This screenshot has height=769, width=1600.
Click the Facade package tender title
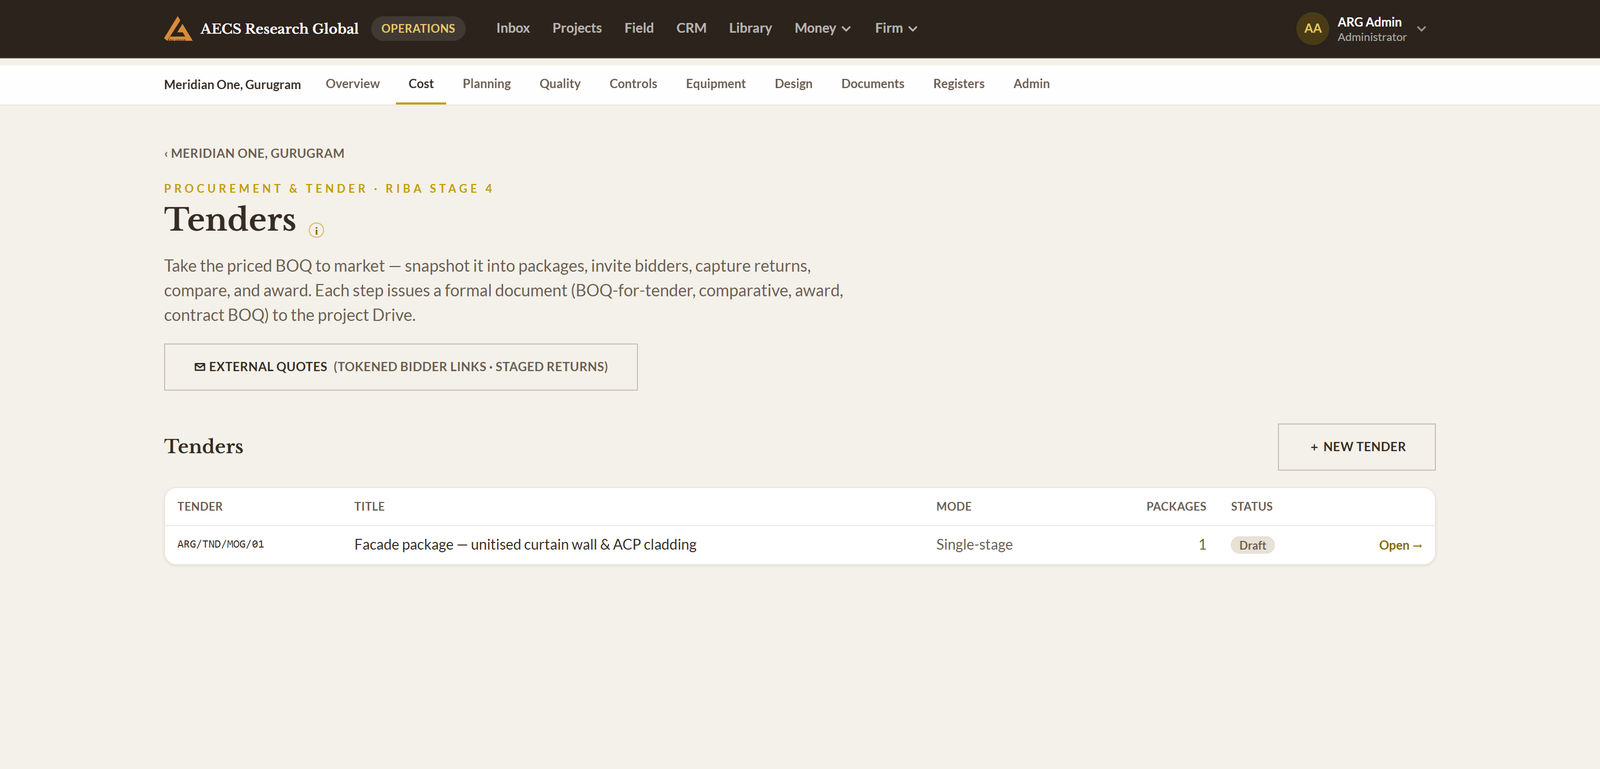[x=525, y=545]
